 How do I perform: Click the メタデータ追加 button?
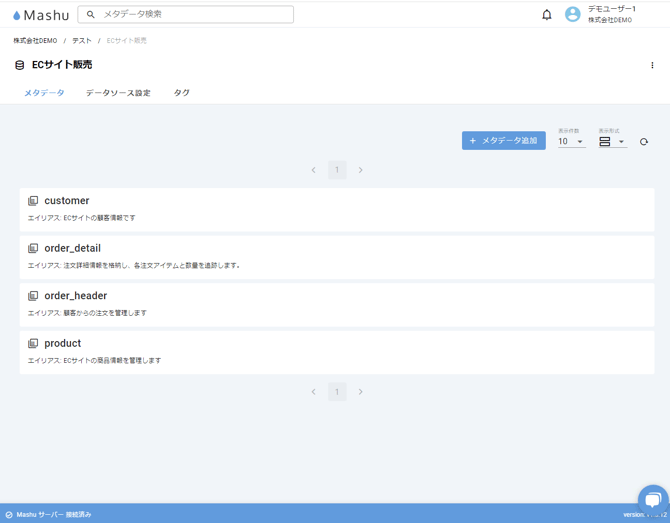tap(503, 141)
